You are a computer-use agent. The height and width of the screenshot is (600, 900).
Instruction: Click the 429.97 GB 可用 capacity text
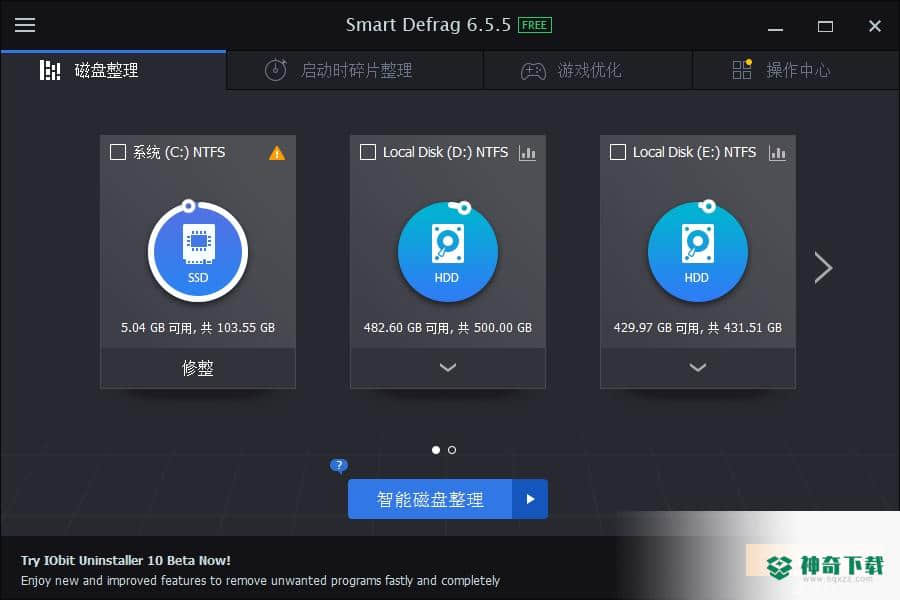pos(697,328)
